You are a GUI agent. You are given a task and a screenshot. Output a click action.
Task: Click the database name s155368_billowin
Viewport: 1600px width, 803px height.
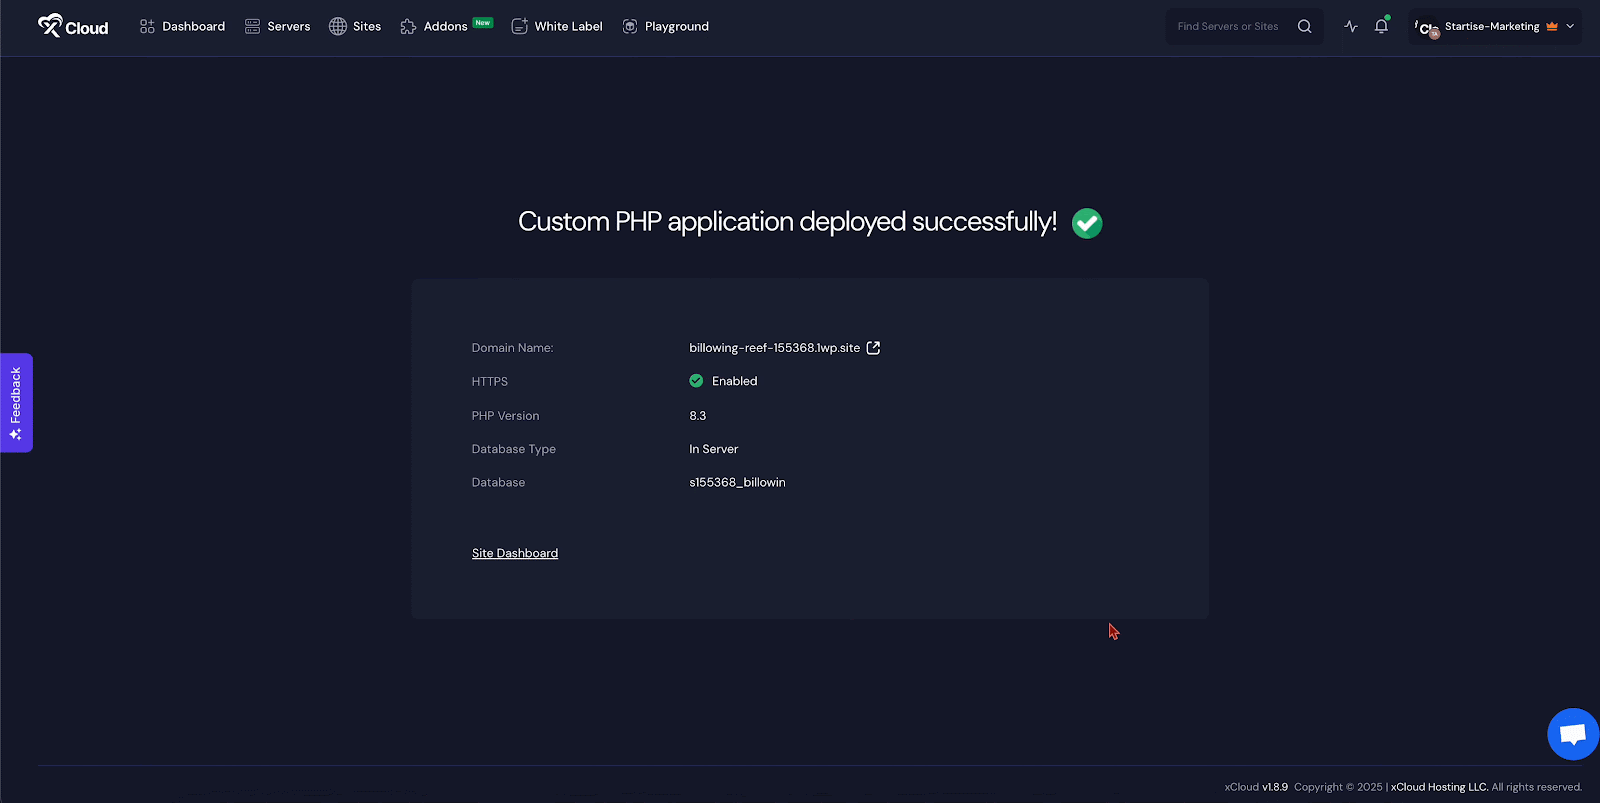737,482
